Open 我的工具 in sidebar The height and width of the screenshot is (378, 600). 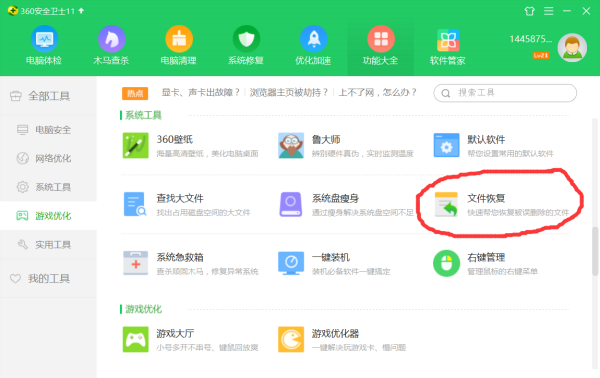click(x=48, y=278)
